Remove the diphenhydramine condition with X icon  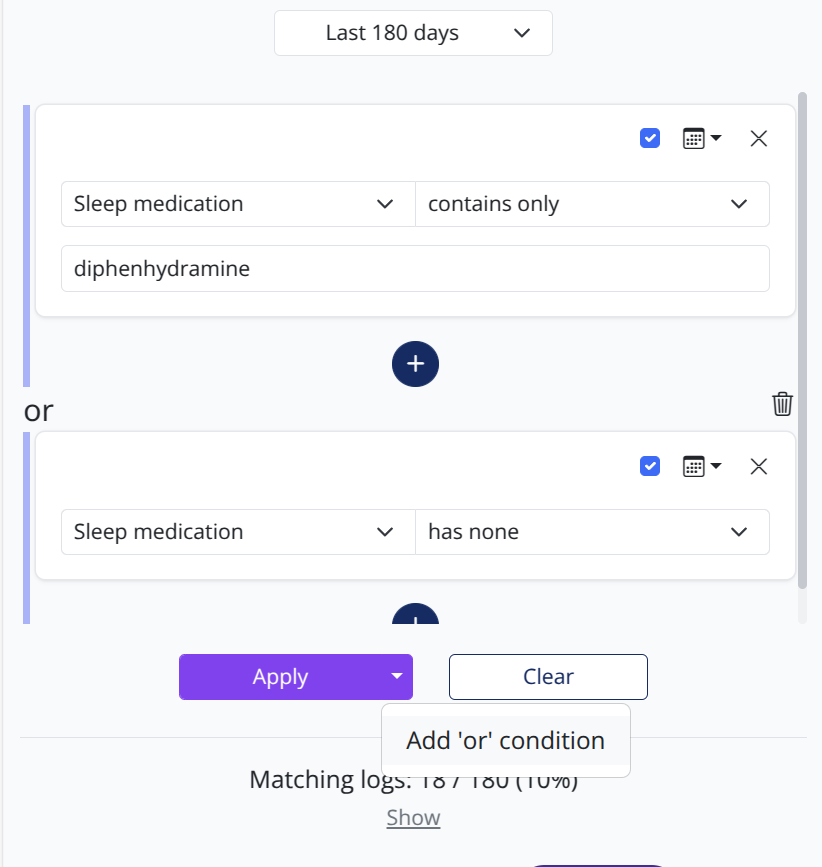[759, 138]
